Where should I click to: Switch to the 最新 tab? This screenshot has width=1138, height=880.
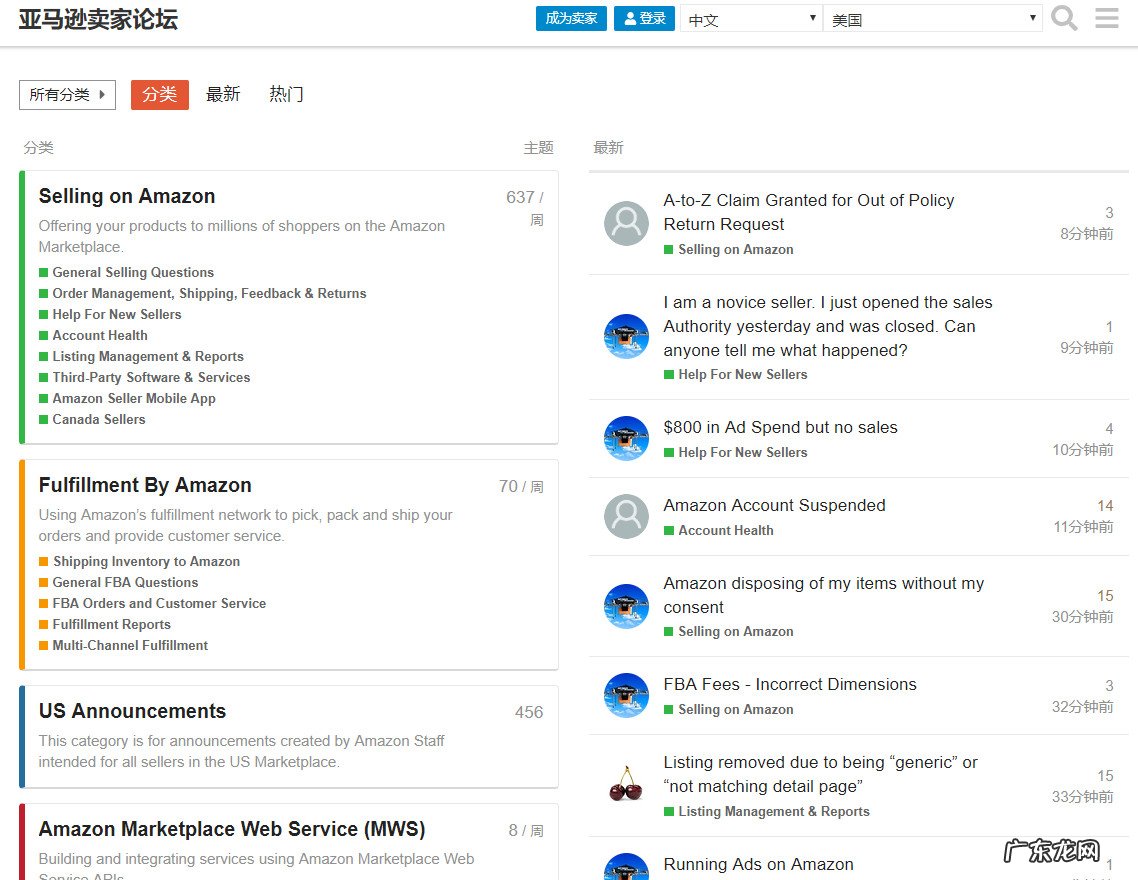click(x=223, y=95)
